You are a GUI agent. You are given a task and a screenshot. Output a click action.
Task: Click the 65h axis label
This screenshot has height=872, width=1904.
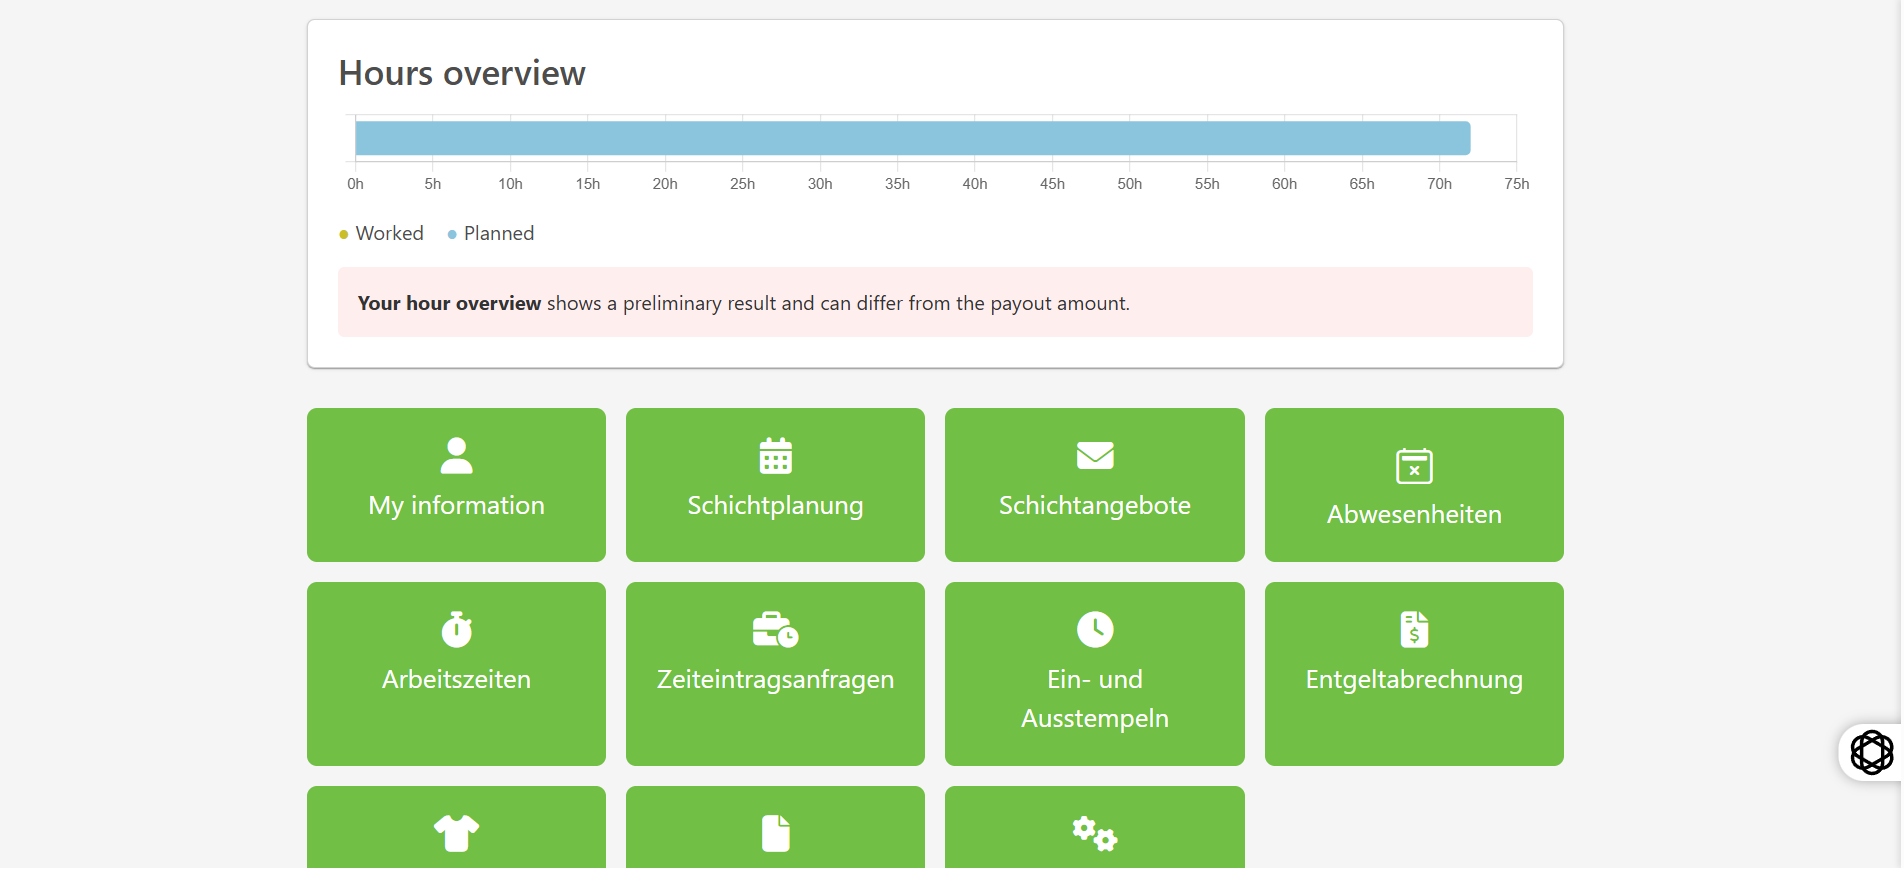1362,184
